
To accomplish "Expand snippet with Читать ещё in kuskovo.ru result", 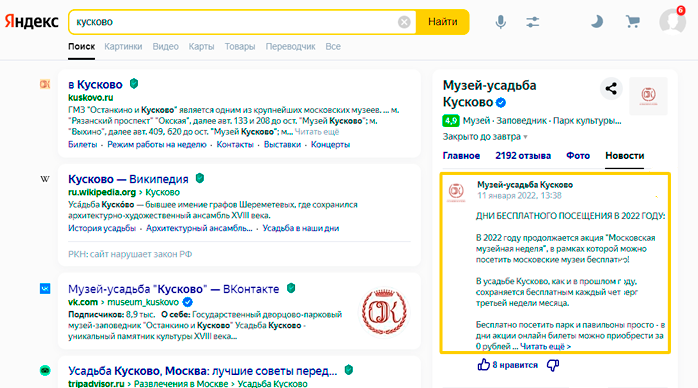I will coord(317,132).
